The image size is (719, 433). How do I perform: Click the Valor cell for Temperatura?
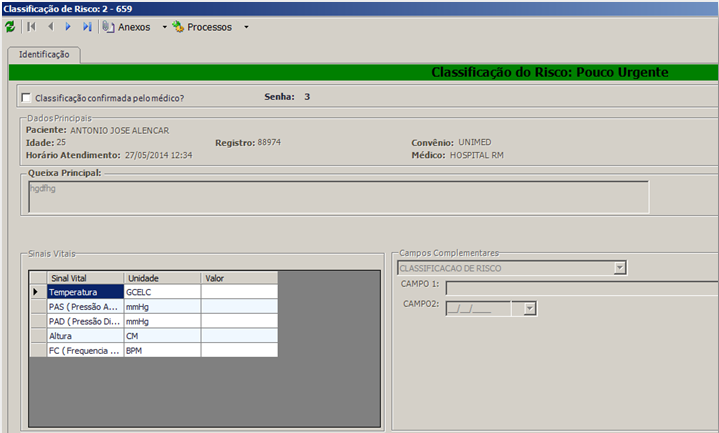click(239, 292)
